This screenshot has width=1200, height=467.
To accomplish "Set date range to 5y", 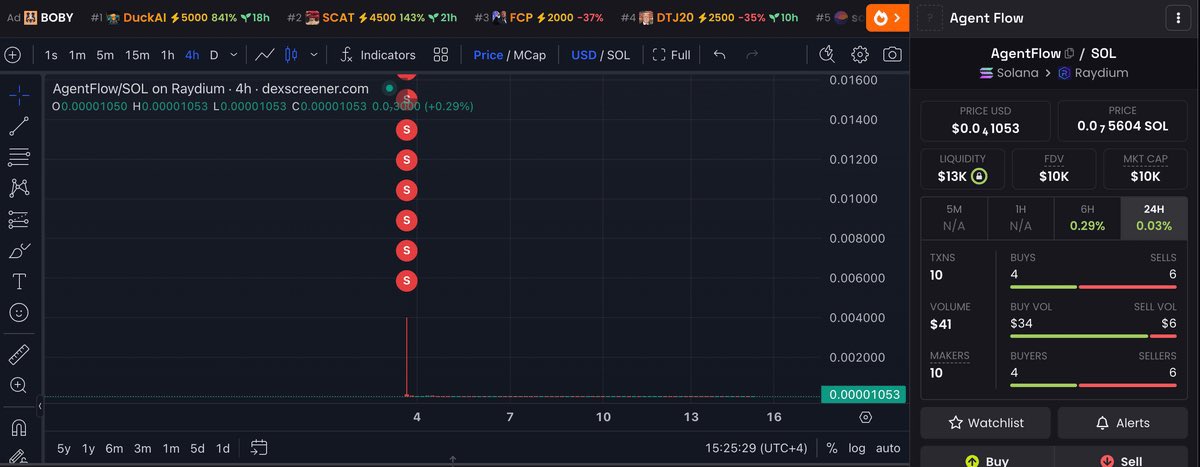I will tap(63, 448).
